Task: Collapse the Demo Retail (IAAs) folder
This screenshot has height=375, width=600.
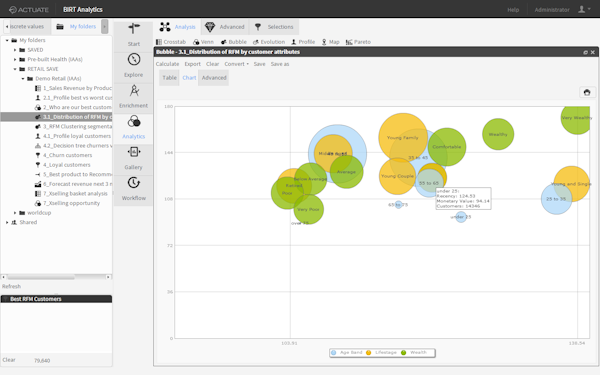Action: point(23,78)
